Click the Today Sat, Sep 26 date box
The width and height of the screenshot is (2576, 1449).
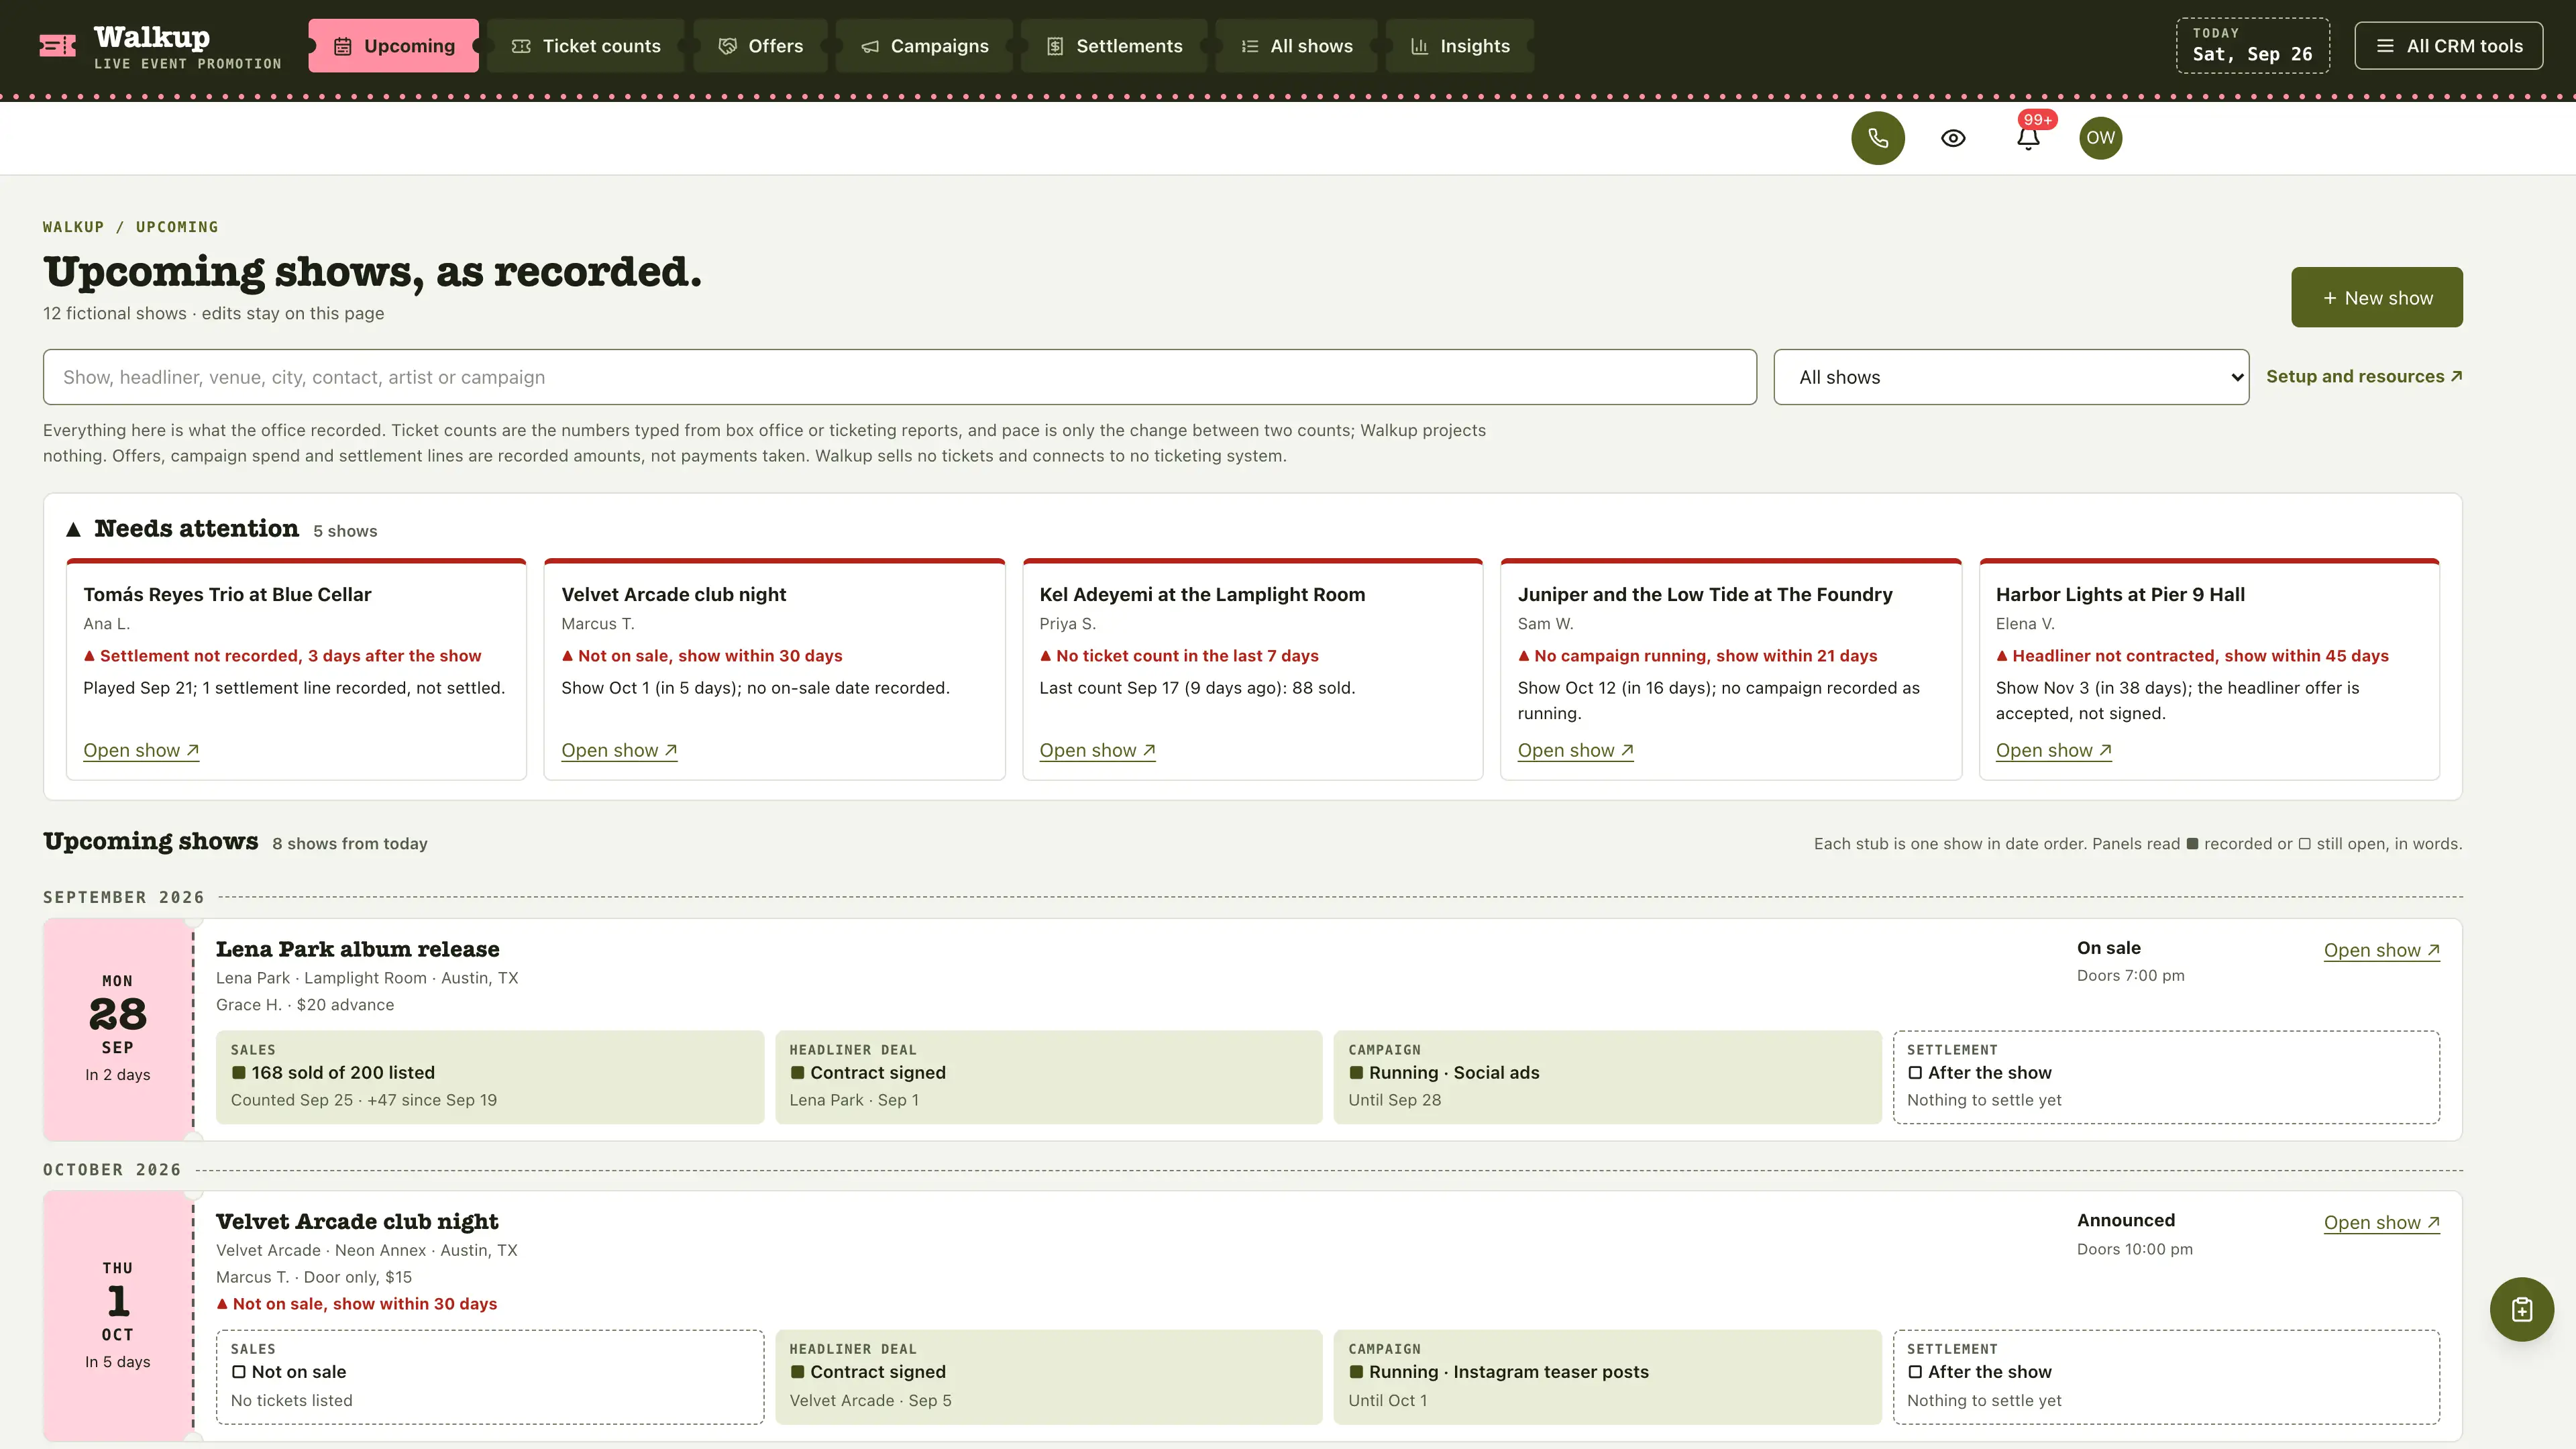[x=2252, y=46]
